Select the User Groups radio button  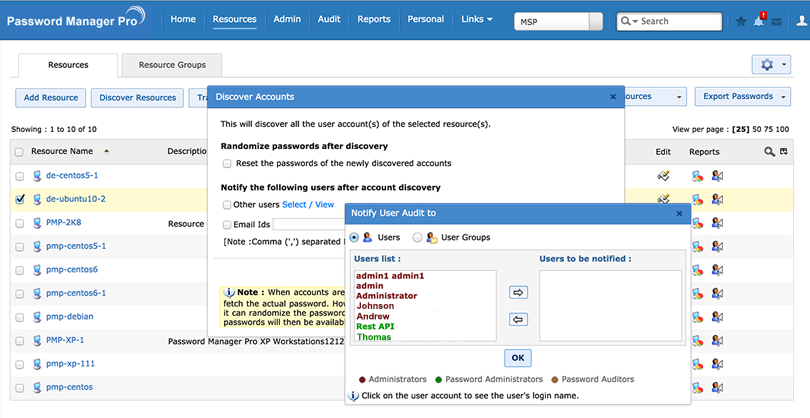click(x=417, y=238)
